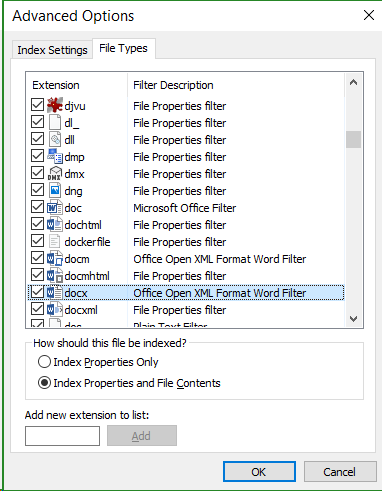Select the docmhtml extension row text

click(x=87, y=276)
